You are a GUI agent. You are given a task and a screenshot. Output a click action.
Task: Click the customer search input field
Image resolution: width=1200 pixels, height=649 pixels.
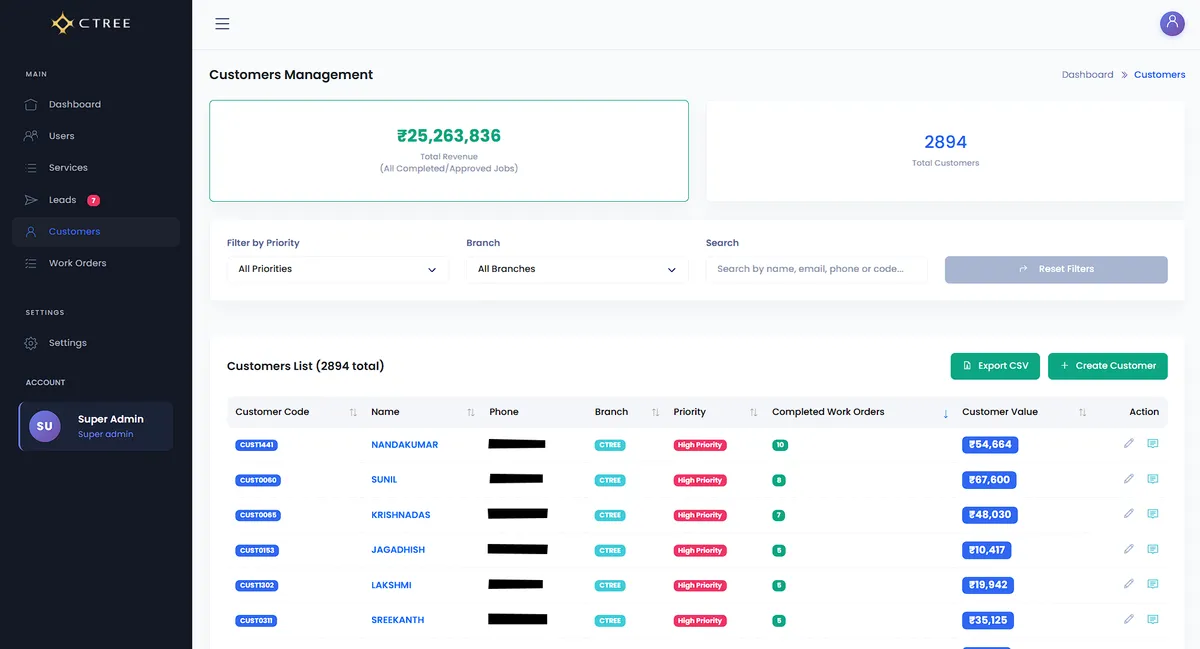point(816,269)
